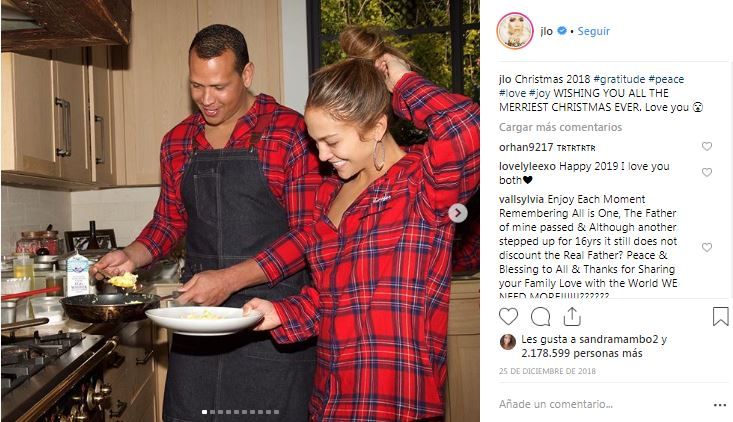The height and width of the screenshot is (422, 733).
Task: Follow jlo via the Seguir link
Action: 594,31
